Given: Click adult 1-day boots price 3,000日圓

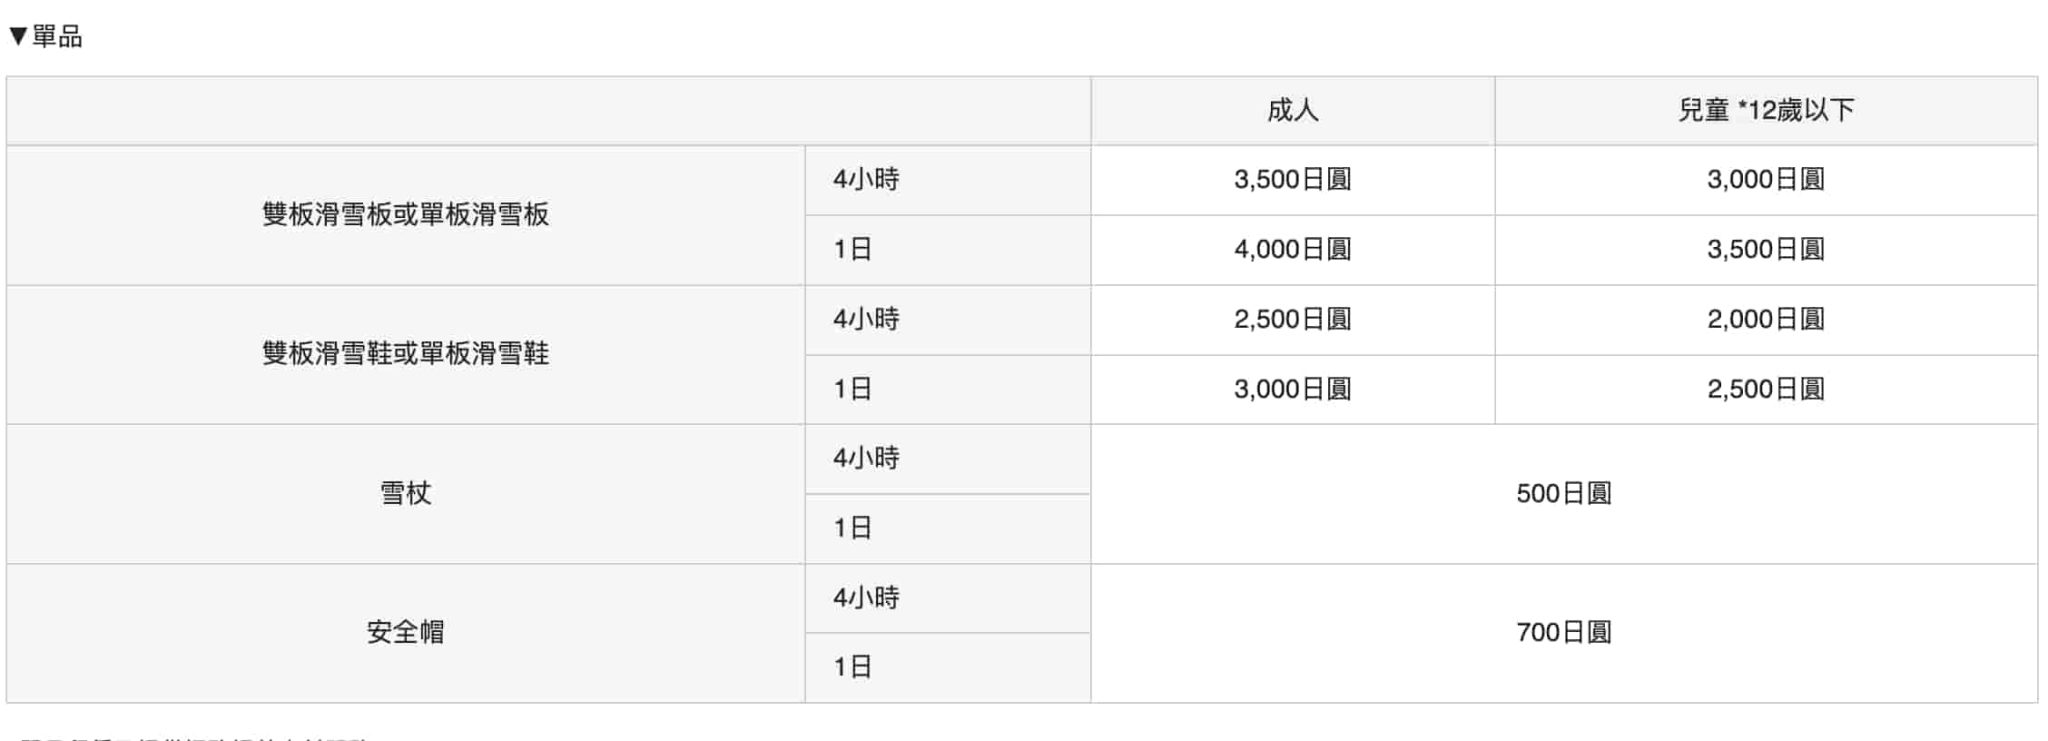Looking at the screenshot, I should coord(1292,389).
